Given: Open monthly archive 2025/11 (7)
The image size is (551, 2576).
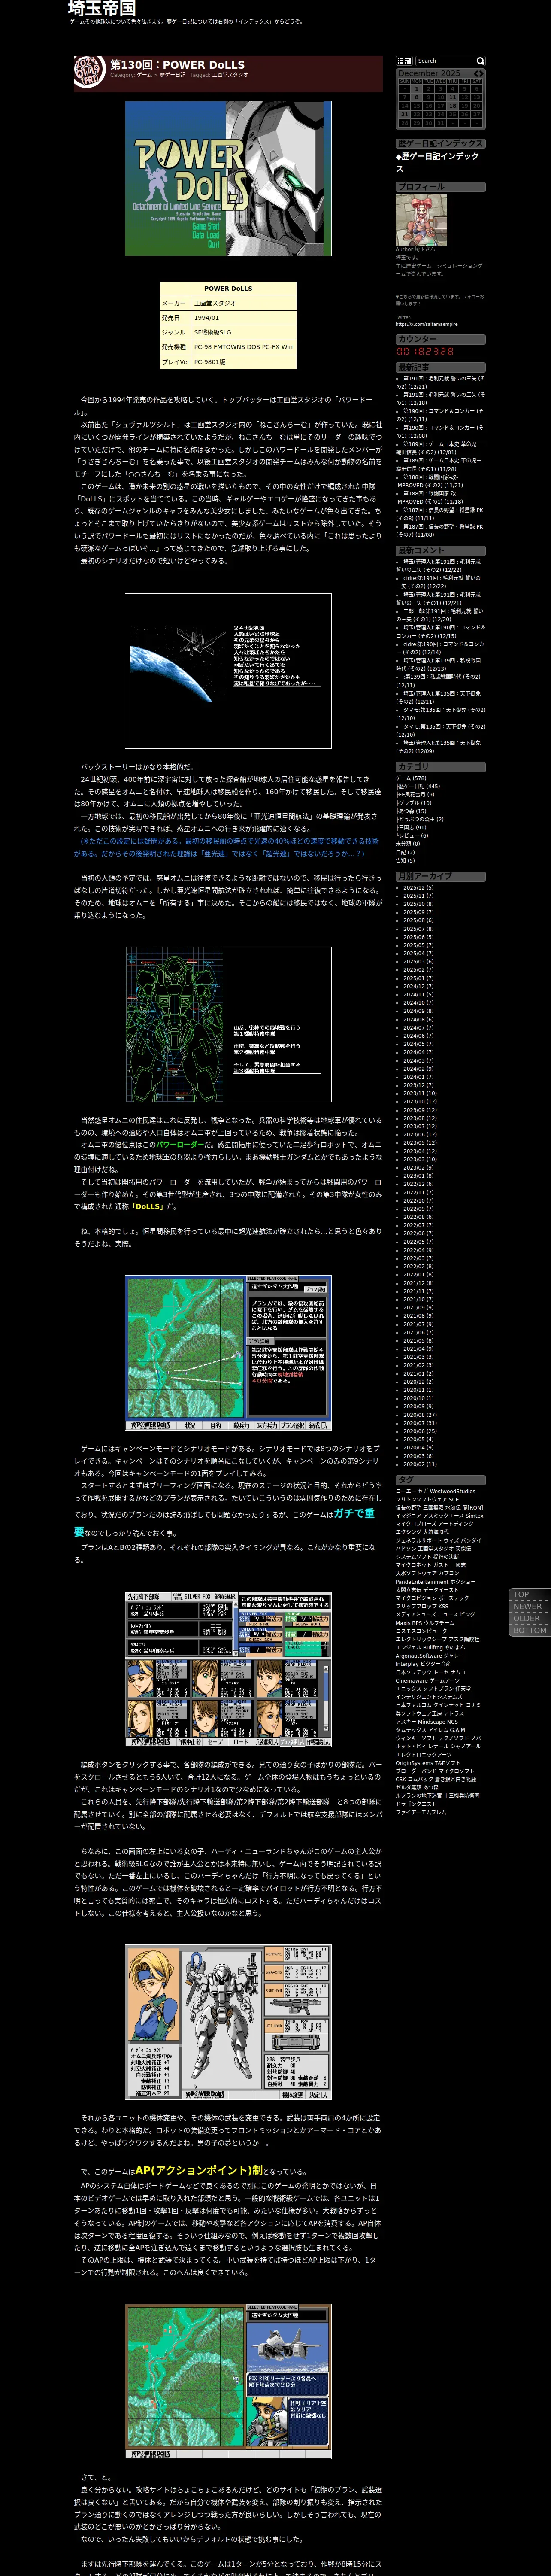Looking at the screenshot, I should [x=419, y=896].
